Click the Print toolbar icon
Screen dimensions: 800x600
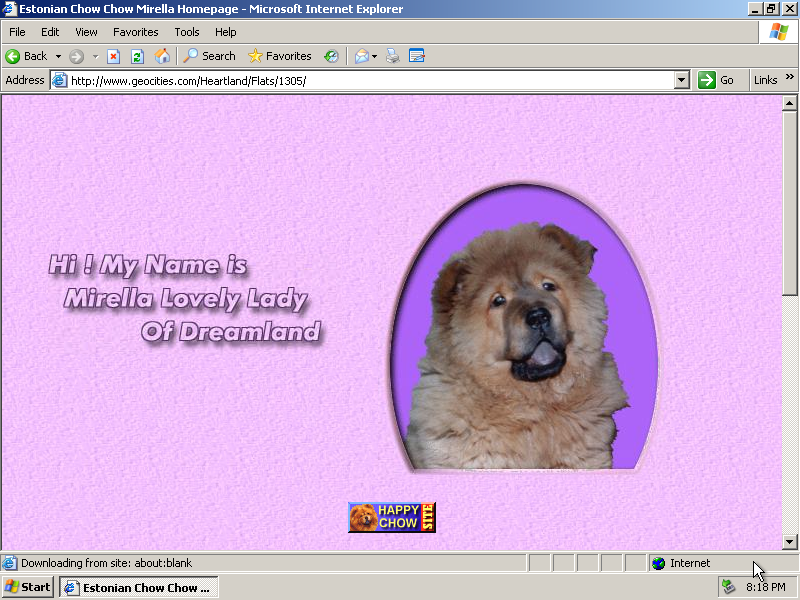pyautogui.click(x=393, y=56)
